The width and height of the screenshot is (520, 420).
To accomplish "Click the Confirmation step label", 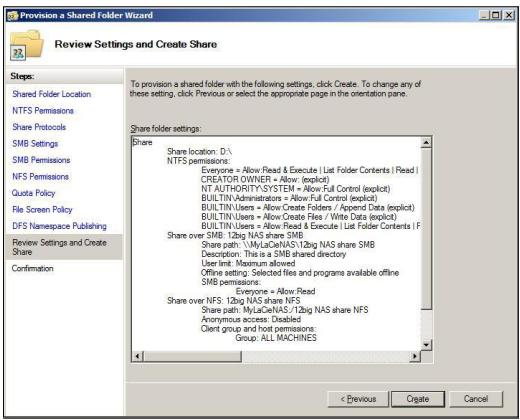I will coord(32,269).
